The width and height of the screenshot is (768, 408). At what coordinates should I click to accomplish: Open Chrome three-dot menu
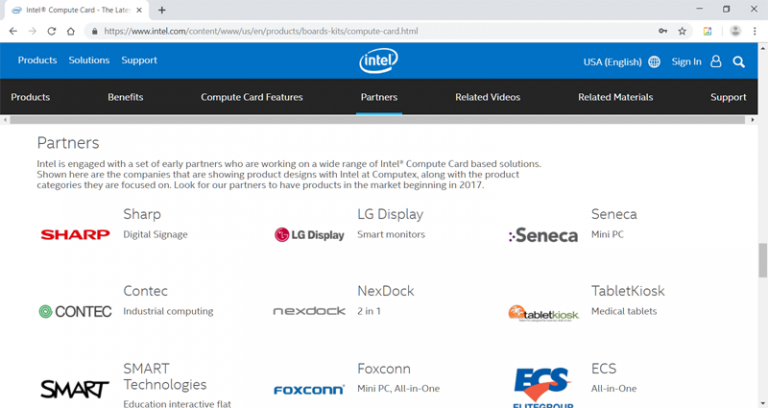756,31
